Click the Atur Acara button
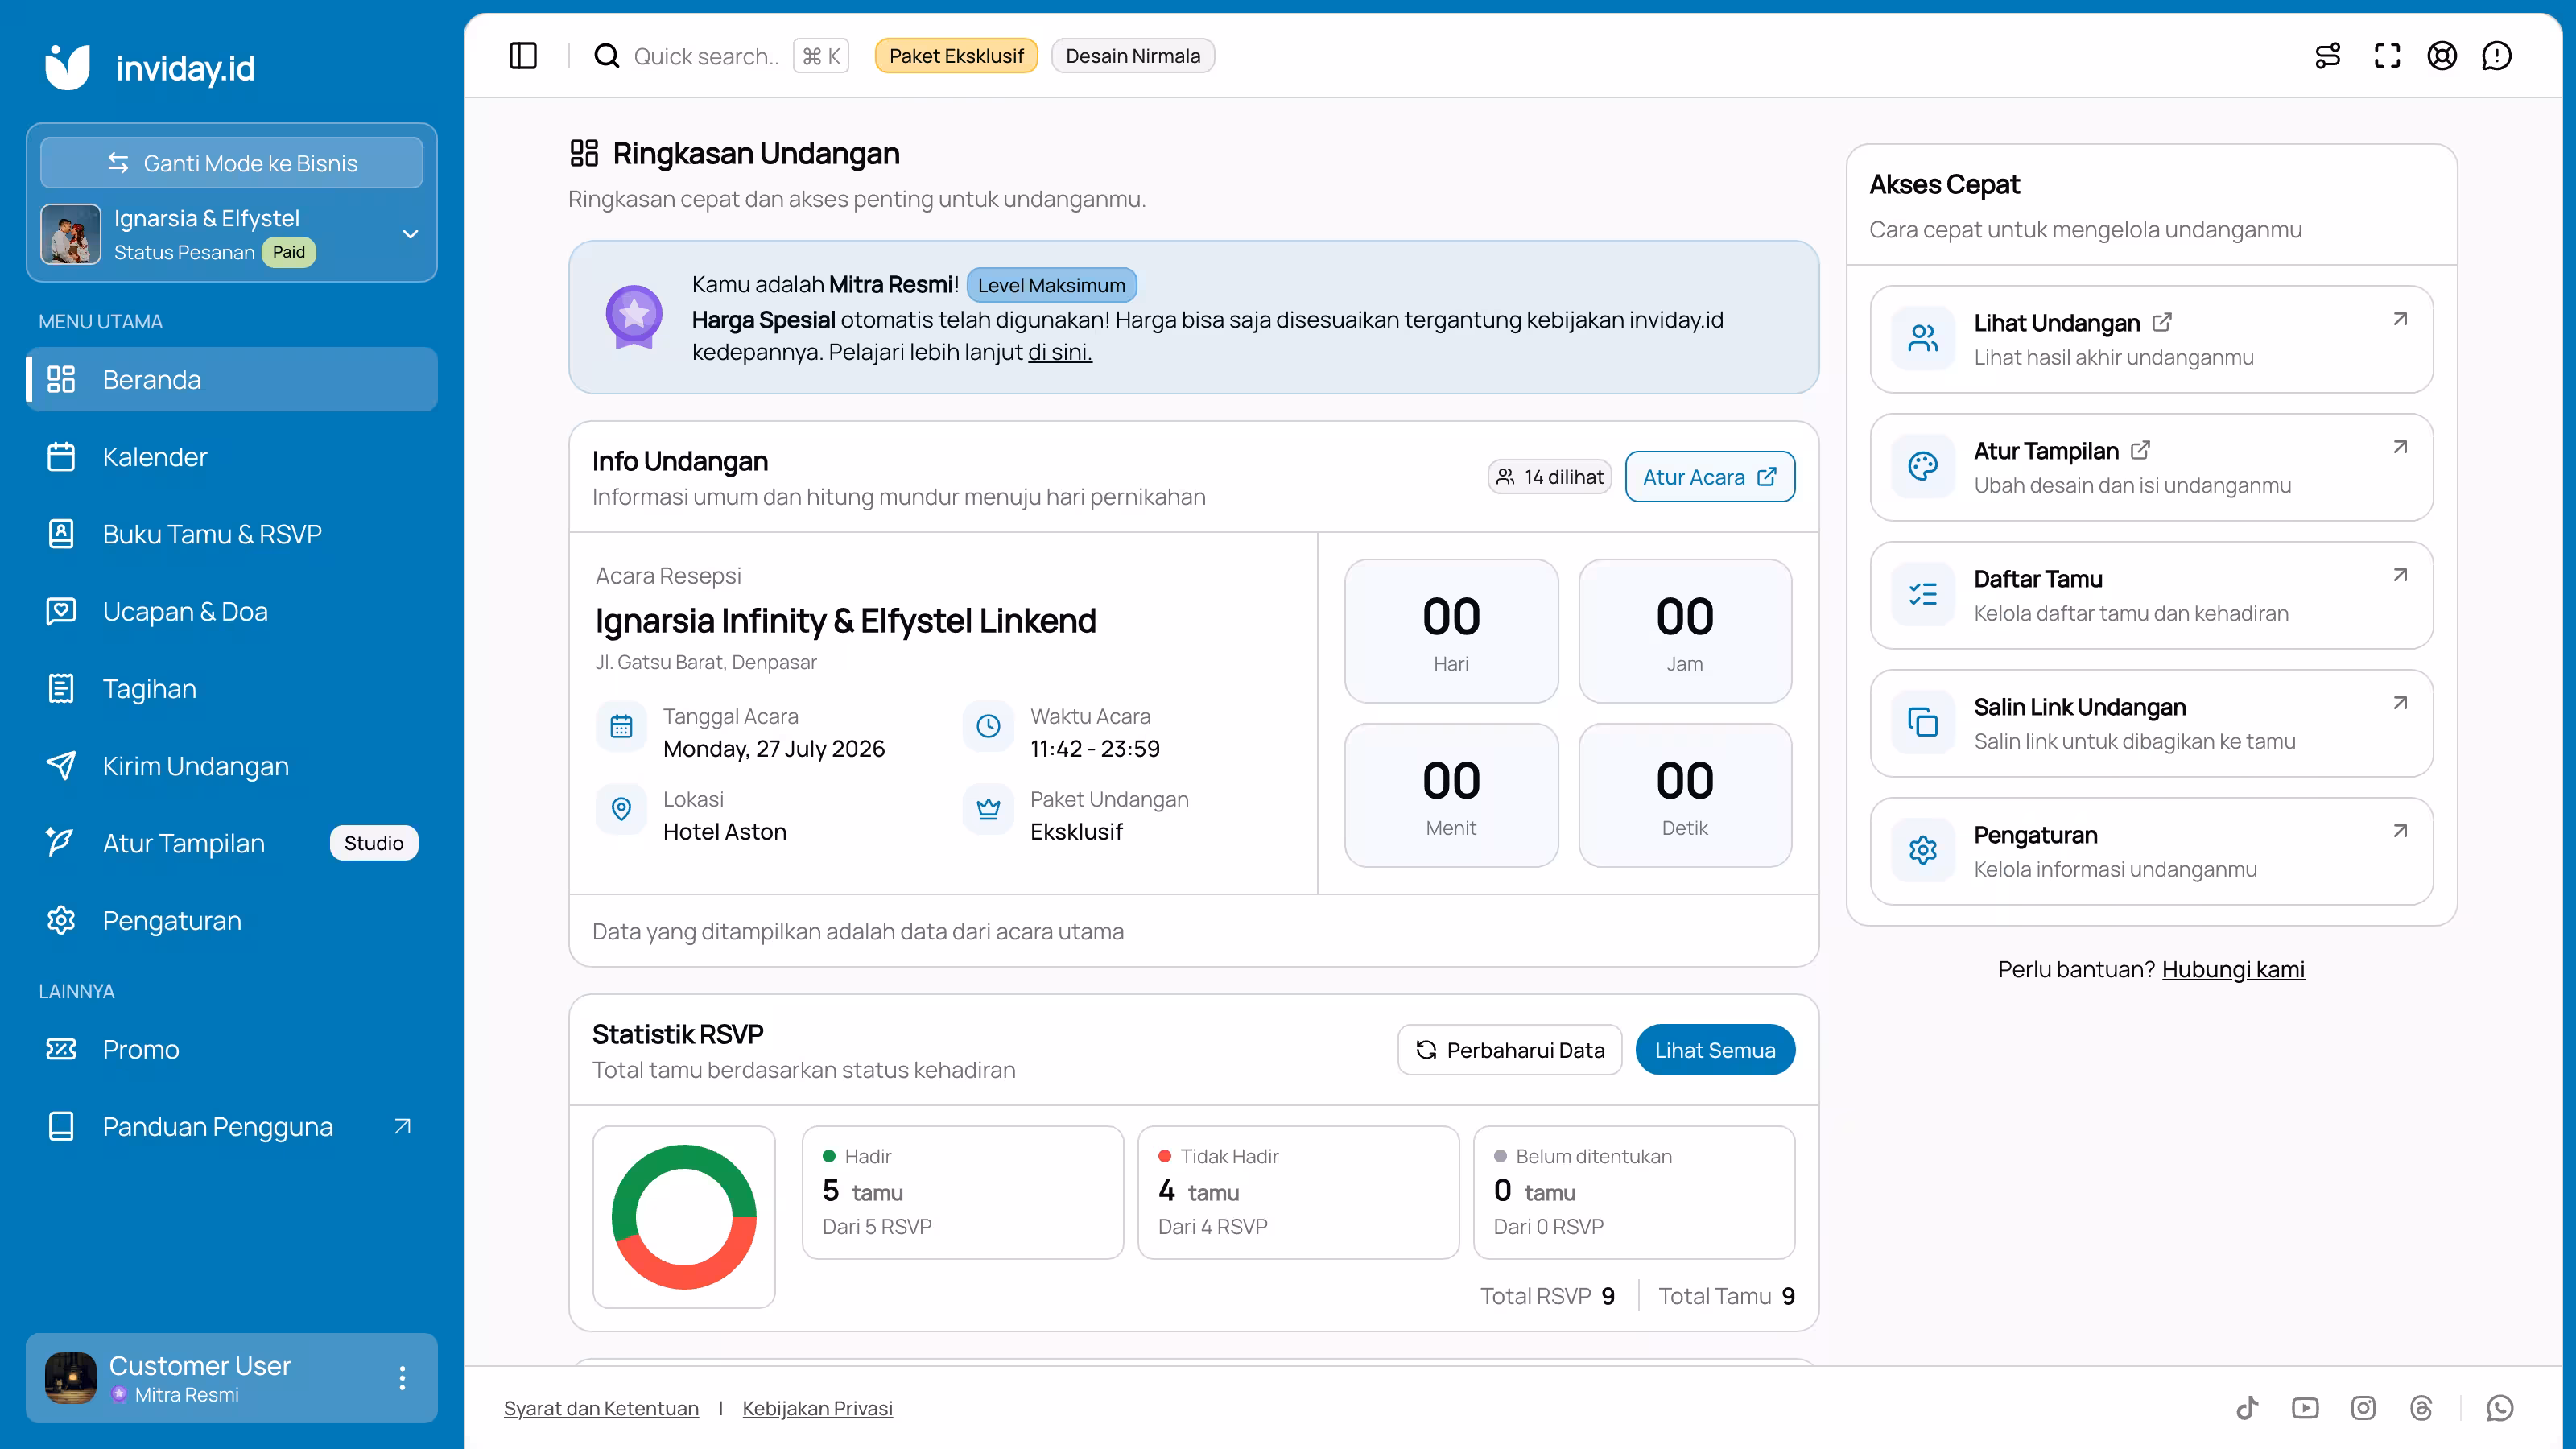This screenshot has width=2576, height=1449. coord(1710,477)
